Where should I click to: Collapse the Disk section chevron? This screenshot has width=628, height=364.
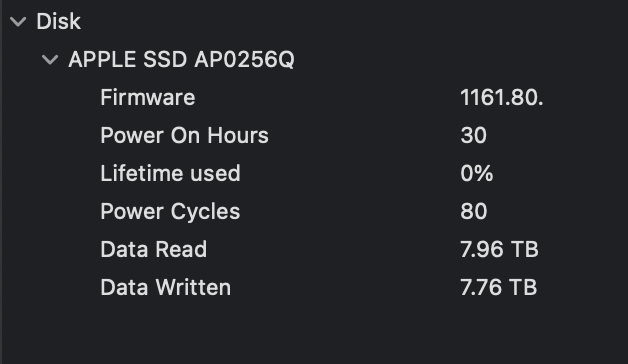18,22
